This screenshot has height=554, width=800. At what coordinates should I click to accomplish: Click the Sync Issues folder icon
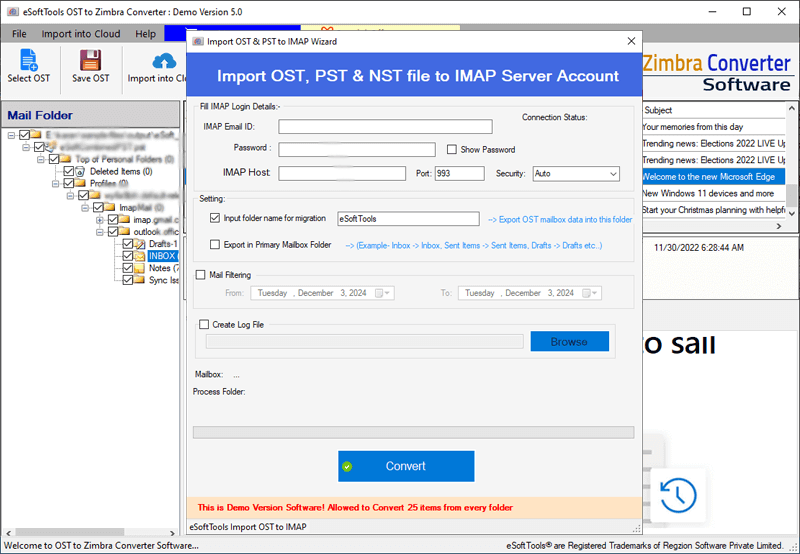click(139, 280)
